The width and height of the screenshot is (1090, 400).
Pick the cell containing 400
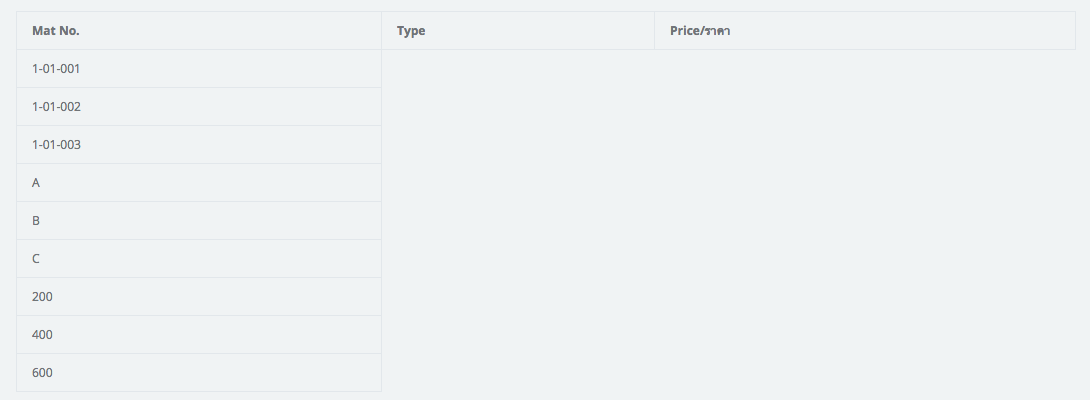199,335
